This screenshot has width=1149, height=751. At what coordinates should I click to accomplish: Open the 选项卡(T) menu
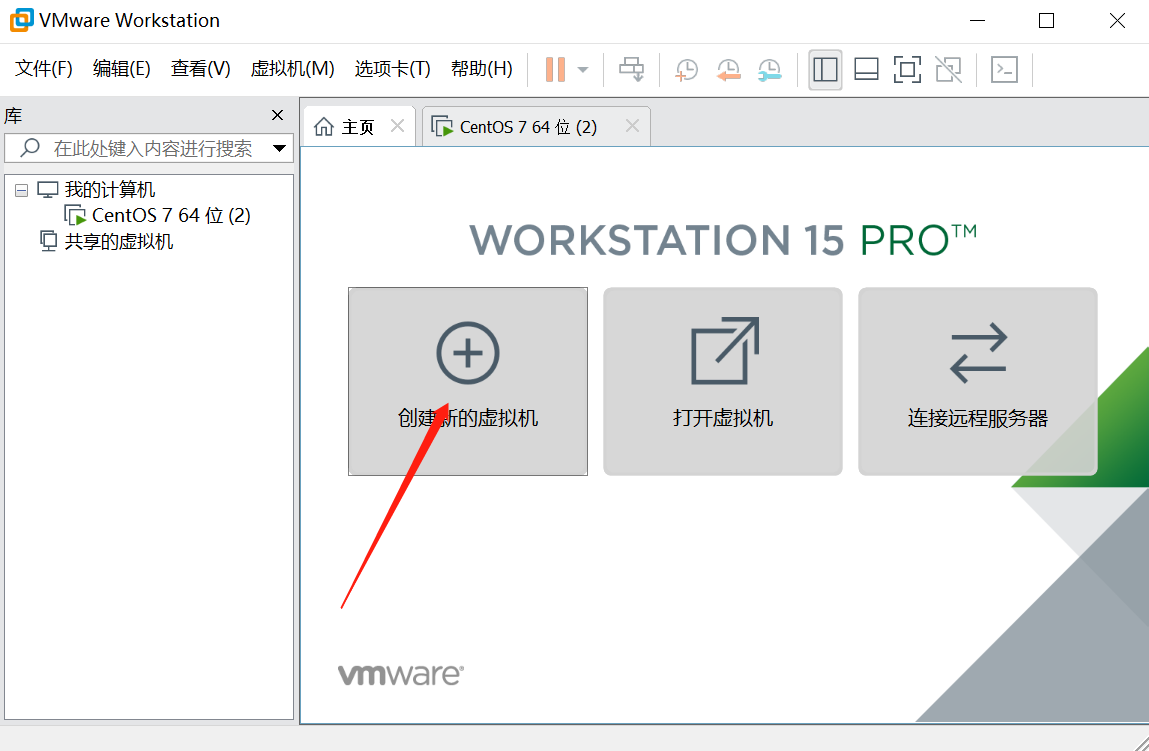pos(392,69)
